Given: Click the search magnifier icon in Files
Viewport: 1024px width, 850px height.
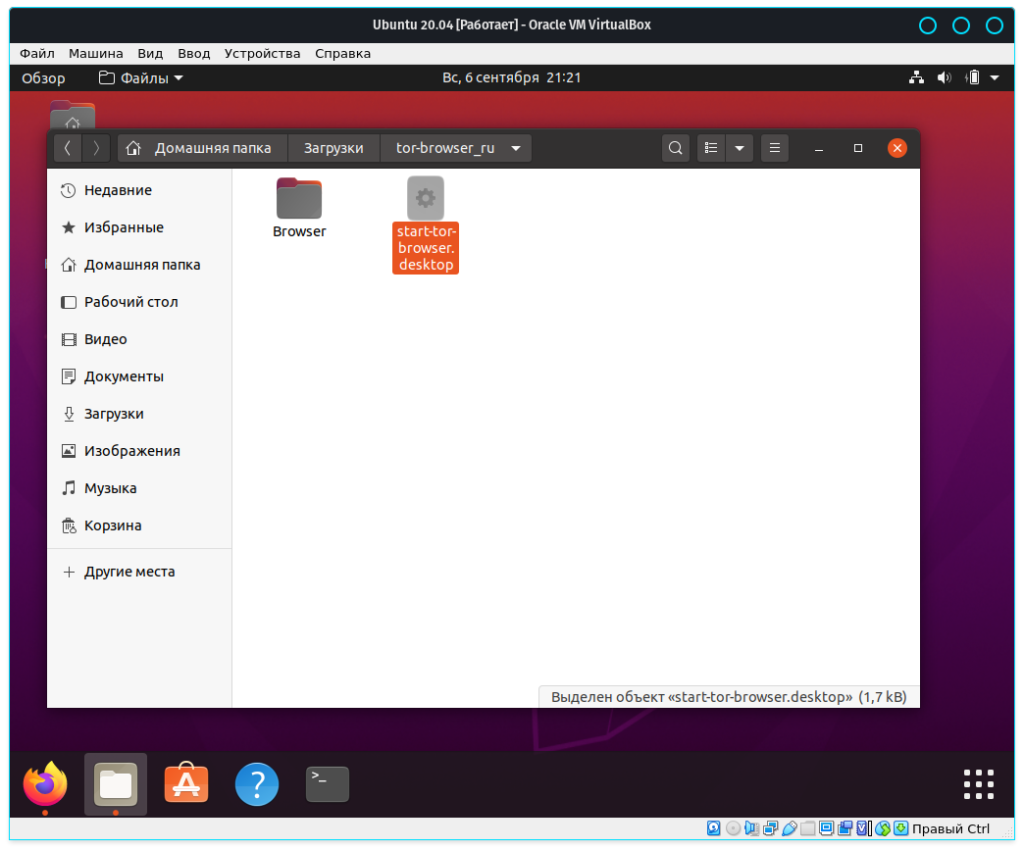Looking at the screenshot, I should coord(676,148).
